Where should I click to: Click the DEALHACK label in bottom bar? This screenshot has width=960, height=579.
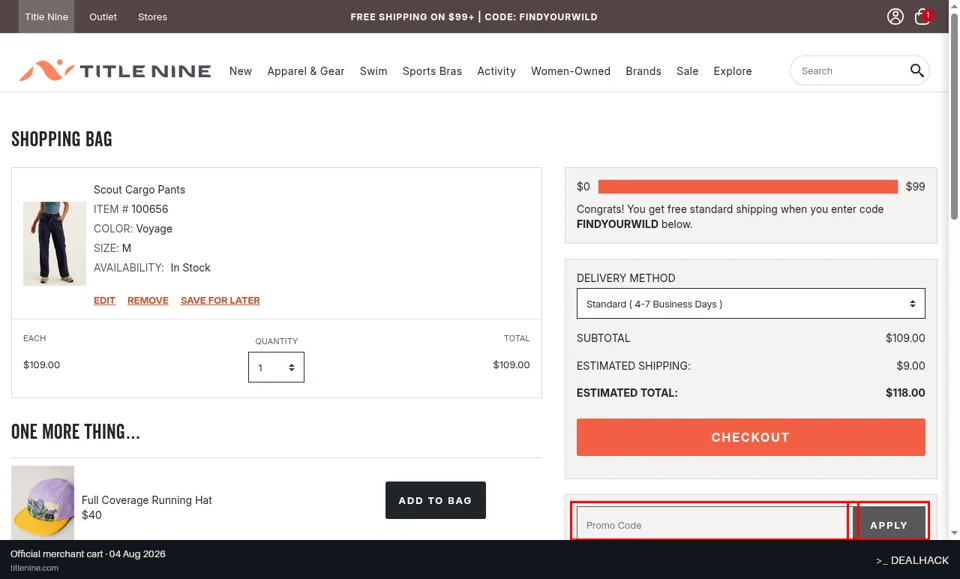912,560
